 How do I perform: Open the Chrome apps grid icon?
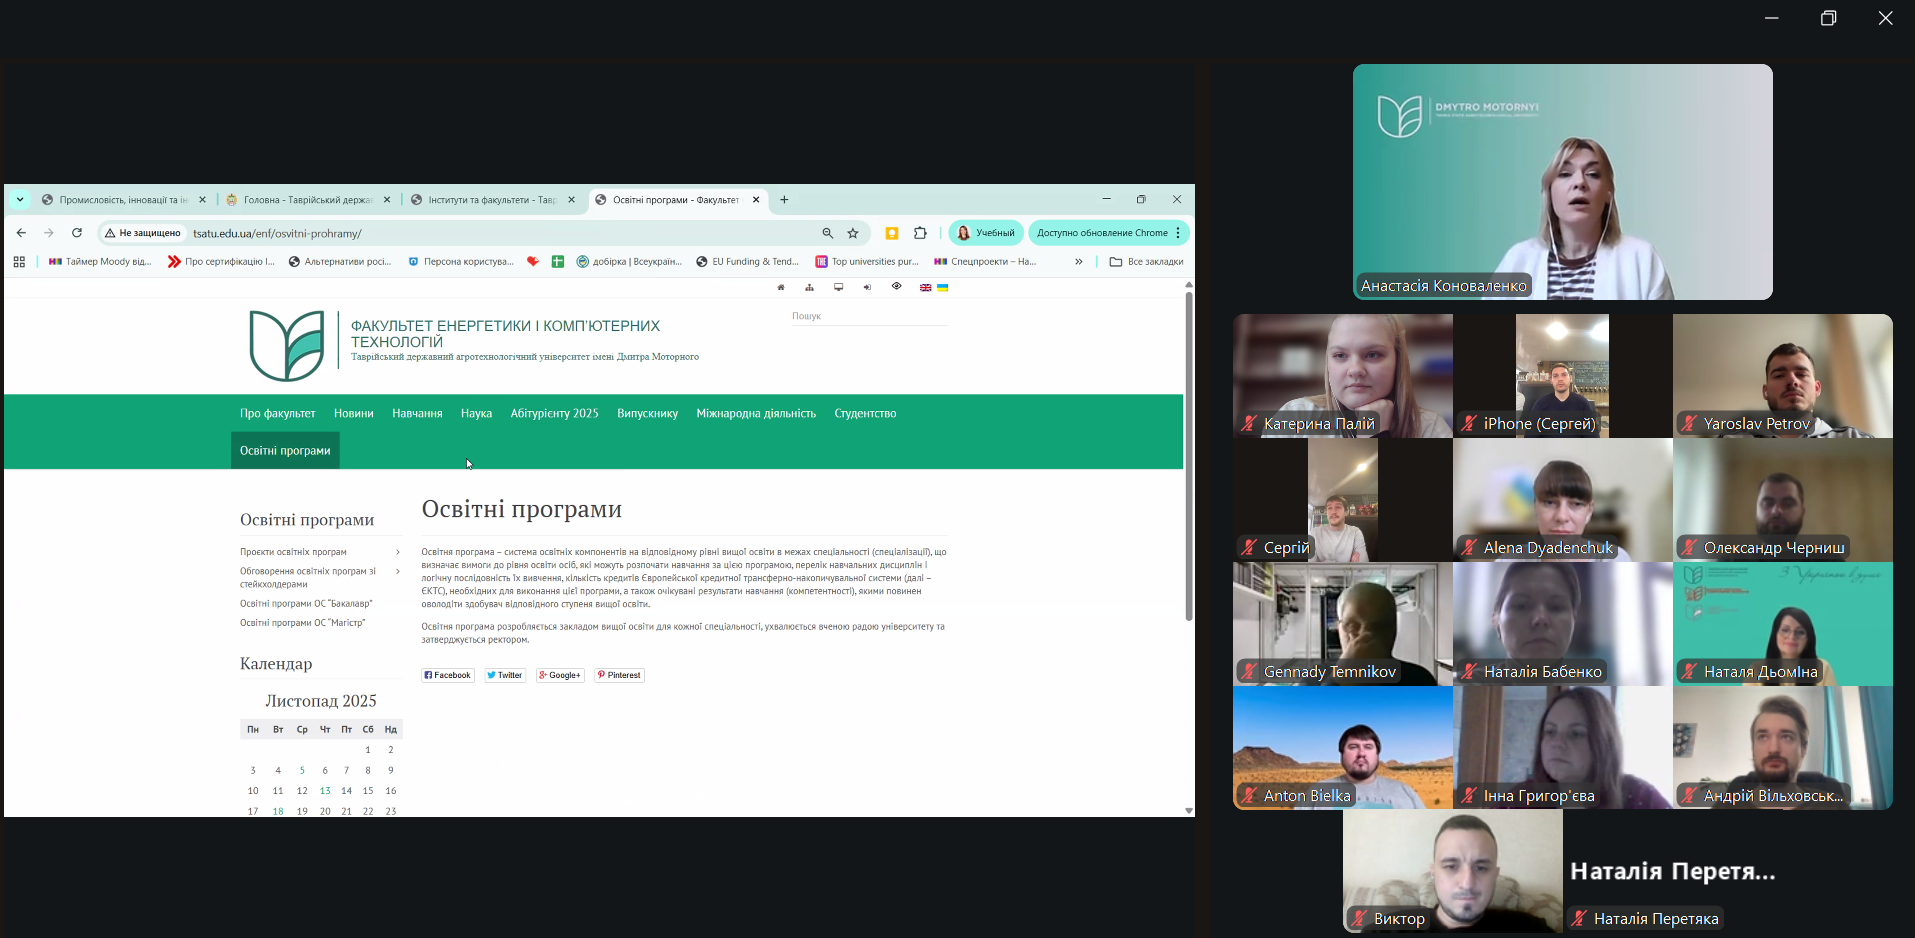tap(19, 262)
